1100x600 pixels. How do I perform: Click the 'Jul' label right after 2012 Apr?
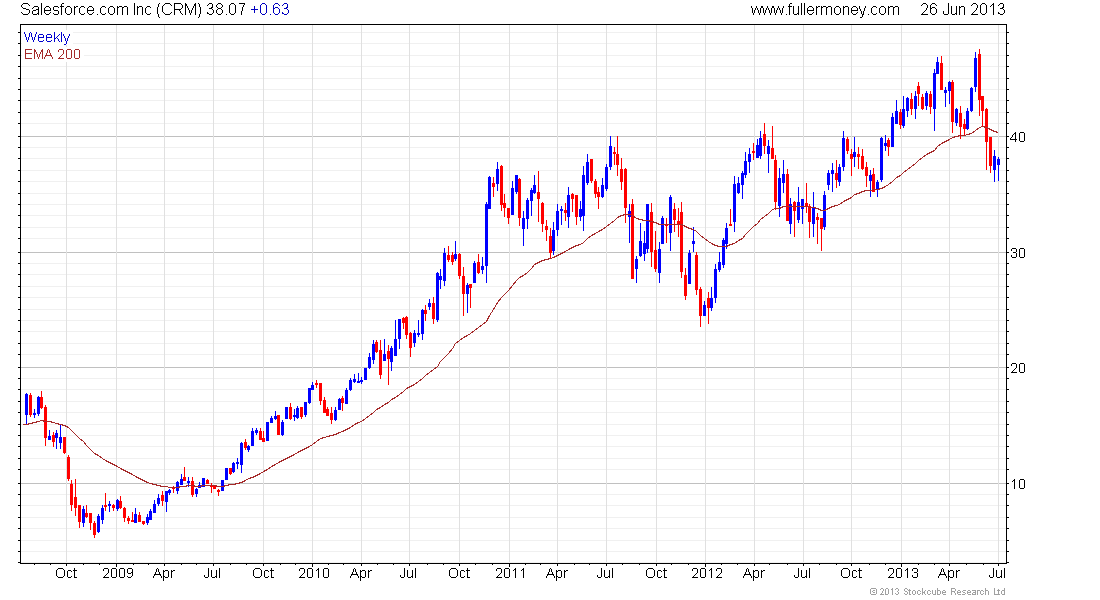pyautogui.click(x=802, y=573)
